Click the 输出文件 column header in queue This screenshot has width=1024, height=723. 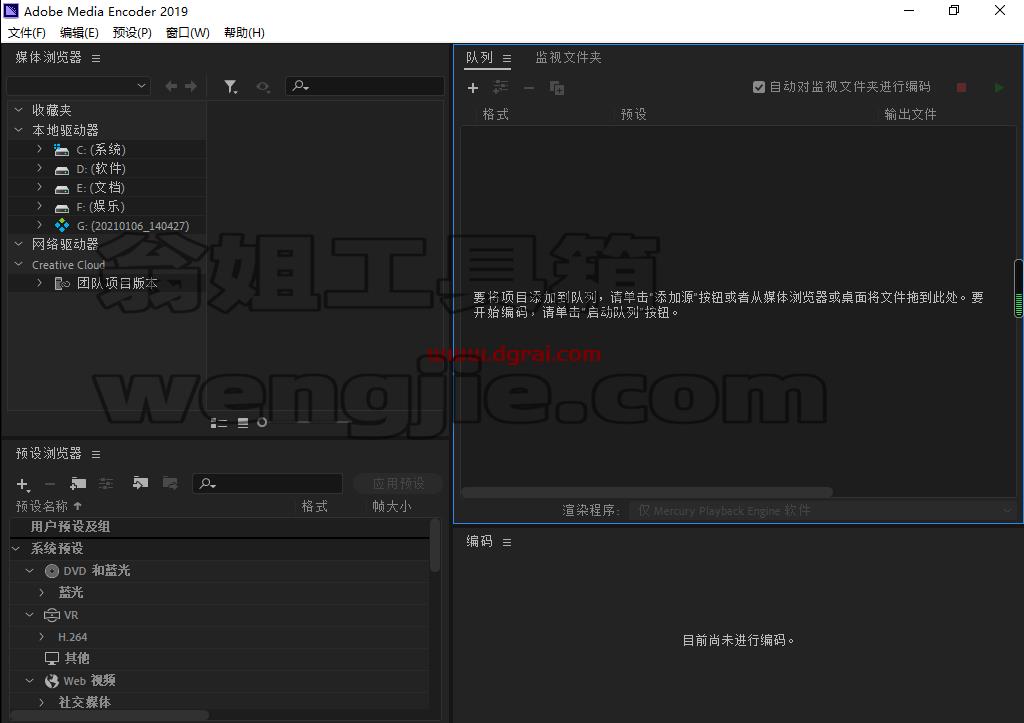[910, 114]
